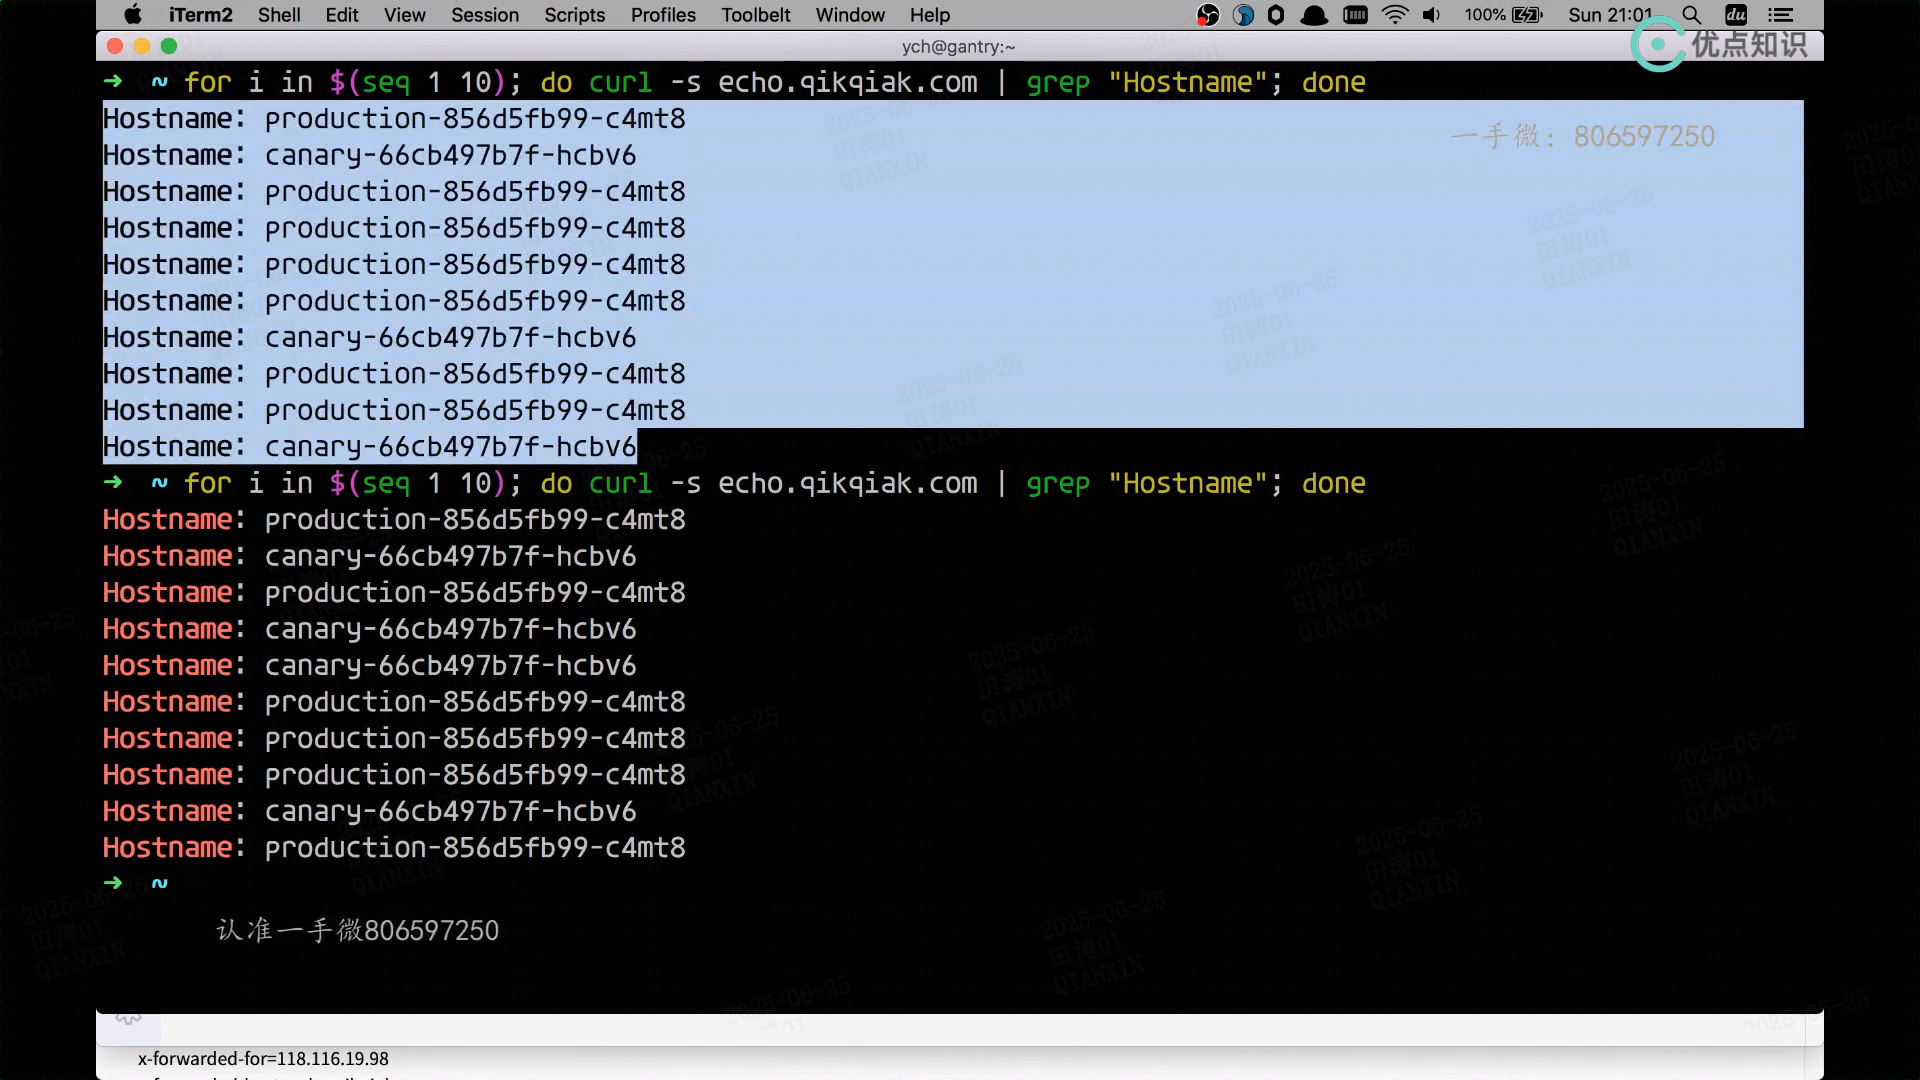
Task: Open the volume control icon
Action: [1432, 15]
